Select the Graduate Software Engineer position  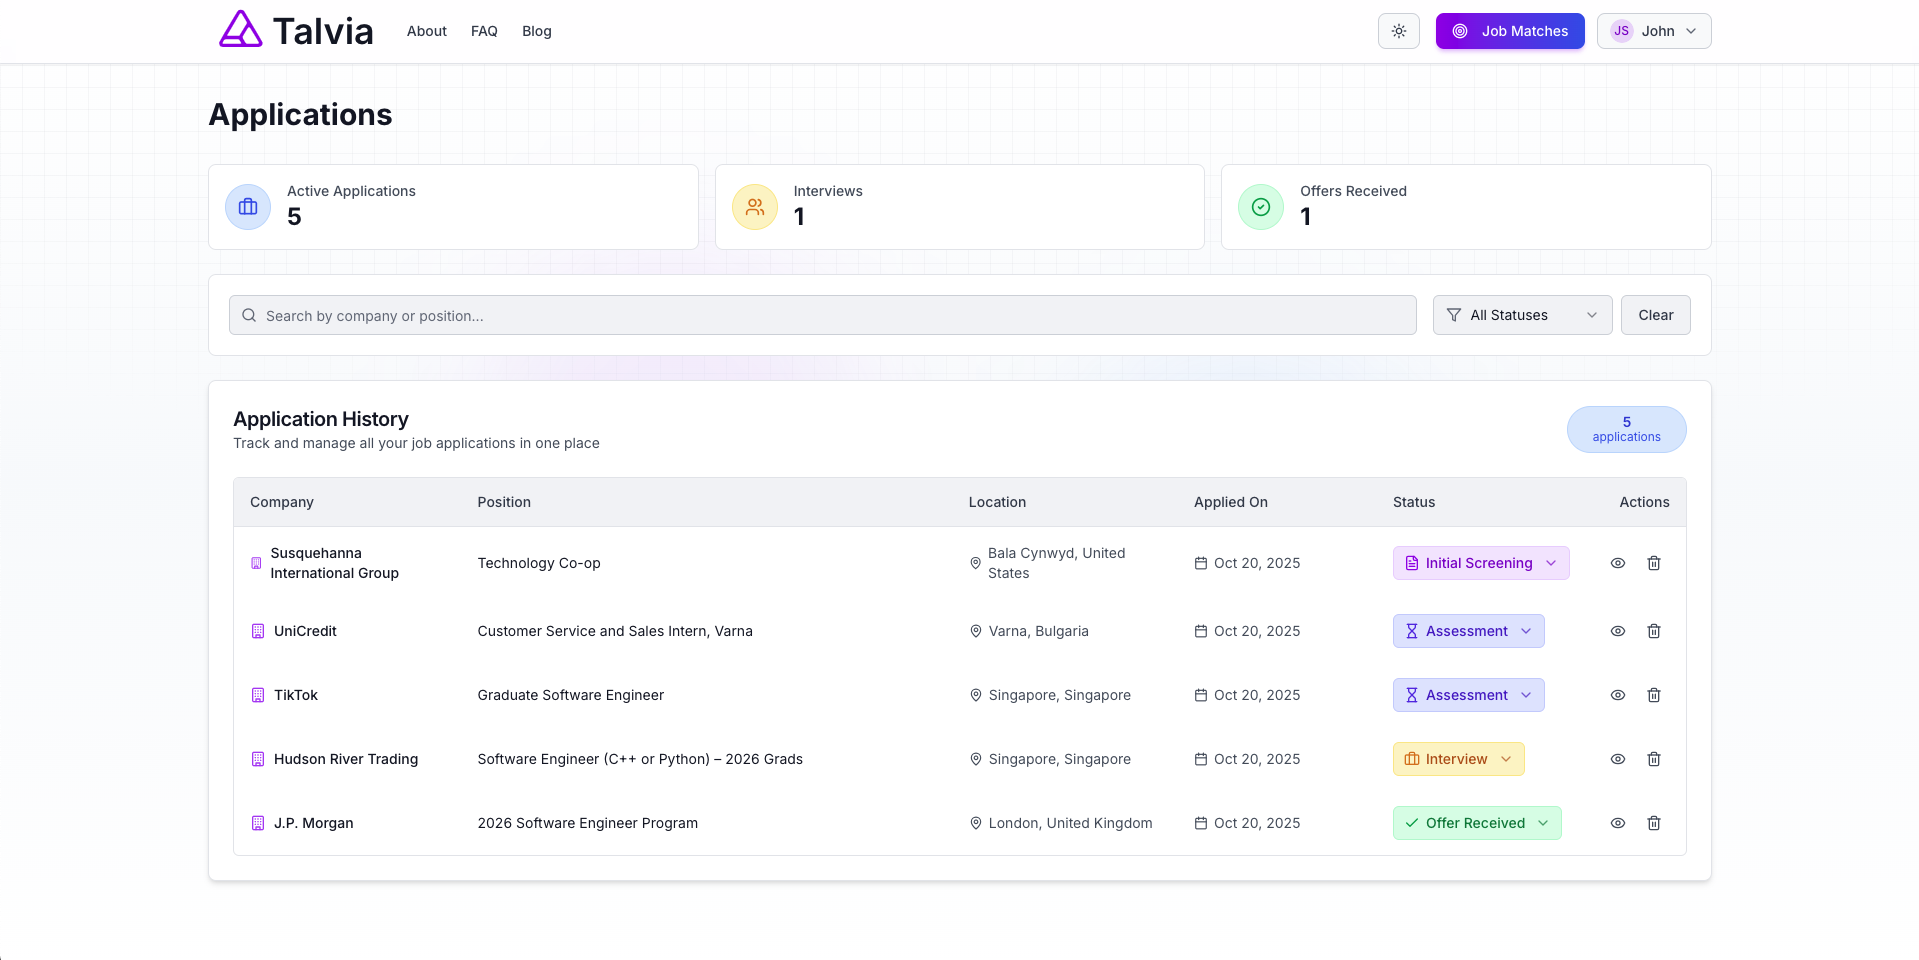click(x=571, y=695)
